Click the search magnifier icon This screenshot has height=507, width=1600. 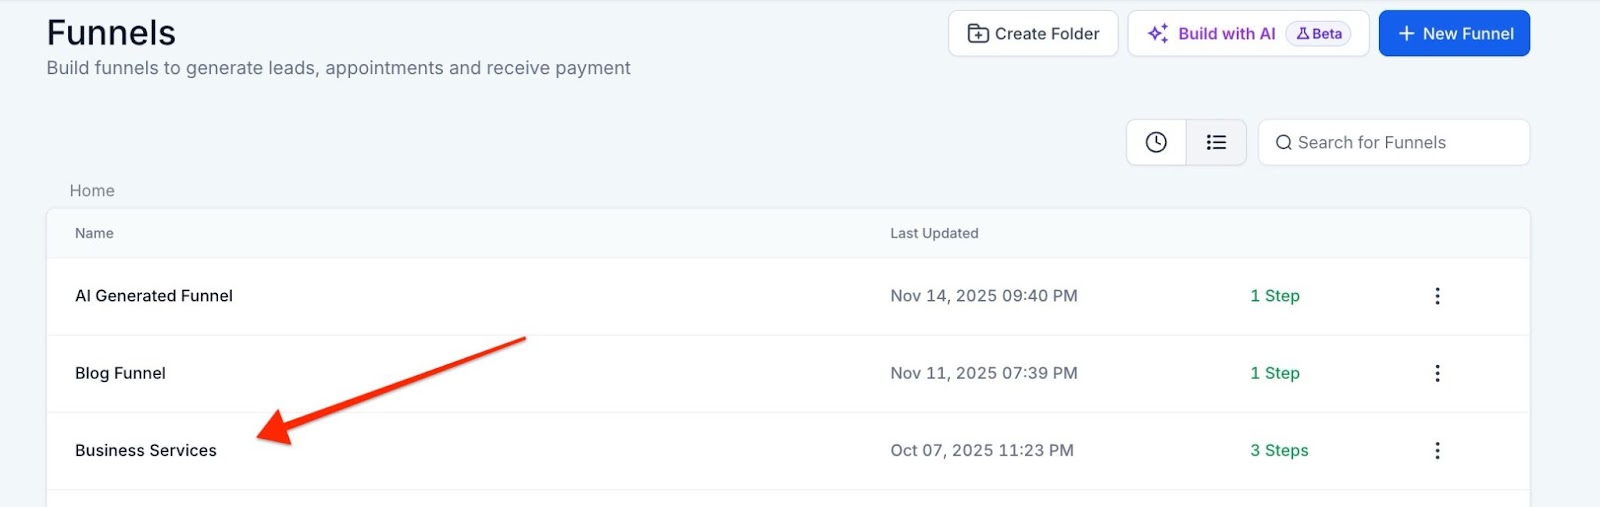(x=1284, y=143)
